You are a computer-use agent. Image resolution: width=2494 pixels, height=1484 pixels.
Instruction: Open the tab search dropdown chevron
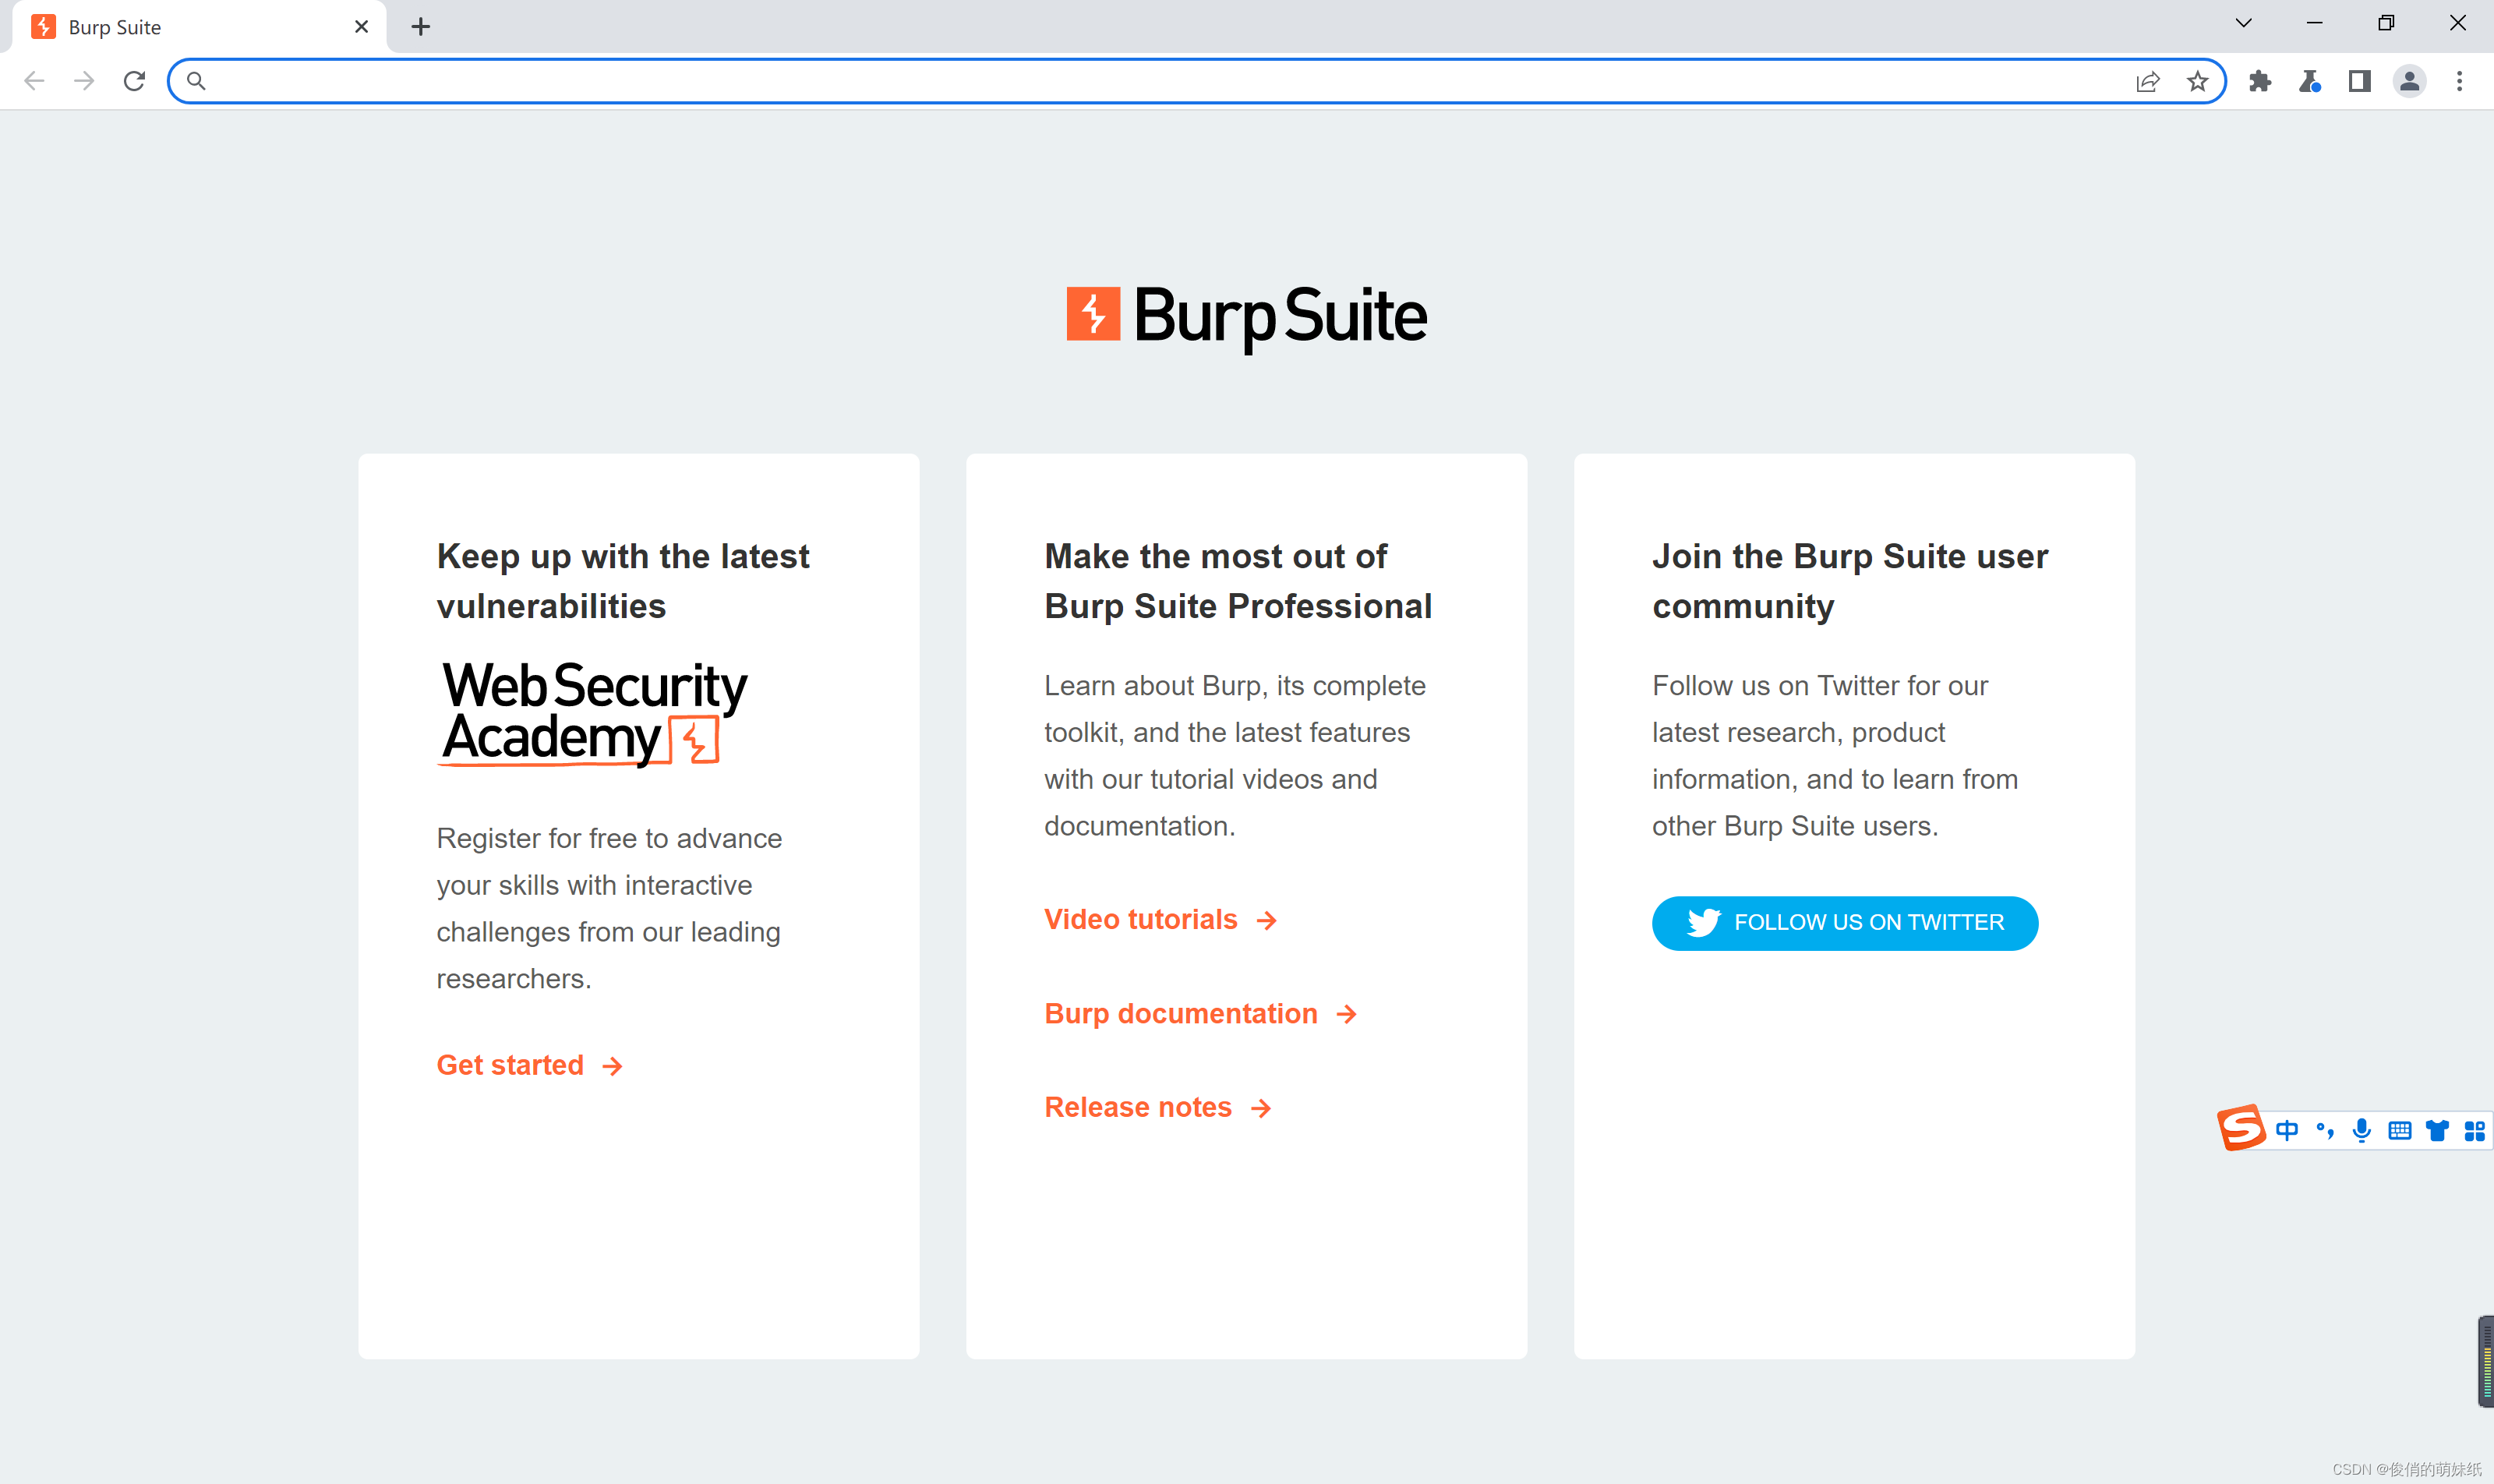tap(2244, 23)
